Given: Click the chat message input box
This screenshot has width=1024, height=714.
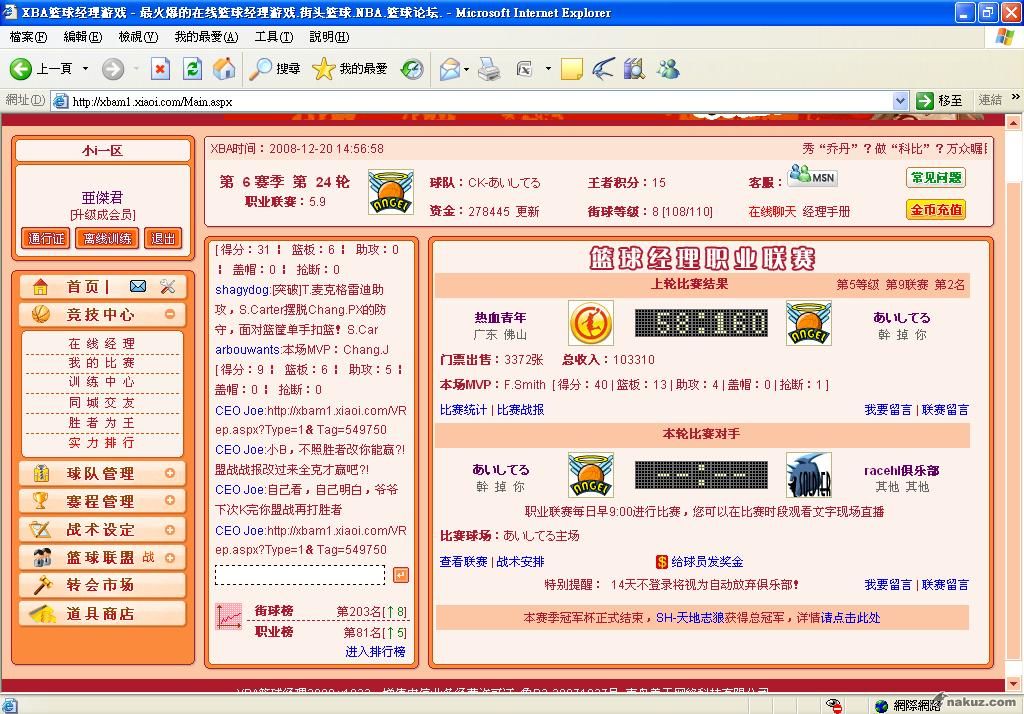Looking at the screenshot, I should (299, 575).
